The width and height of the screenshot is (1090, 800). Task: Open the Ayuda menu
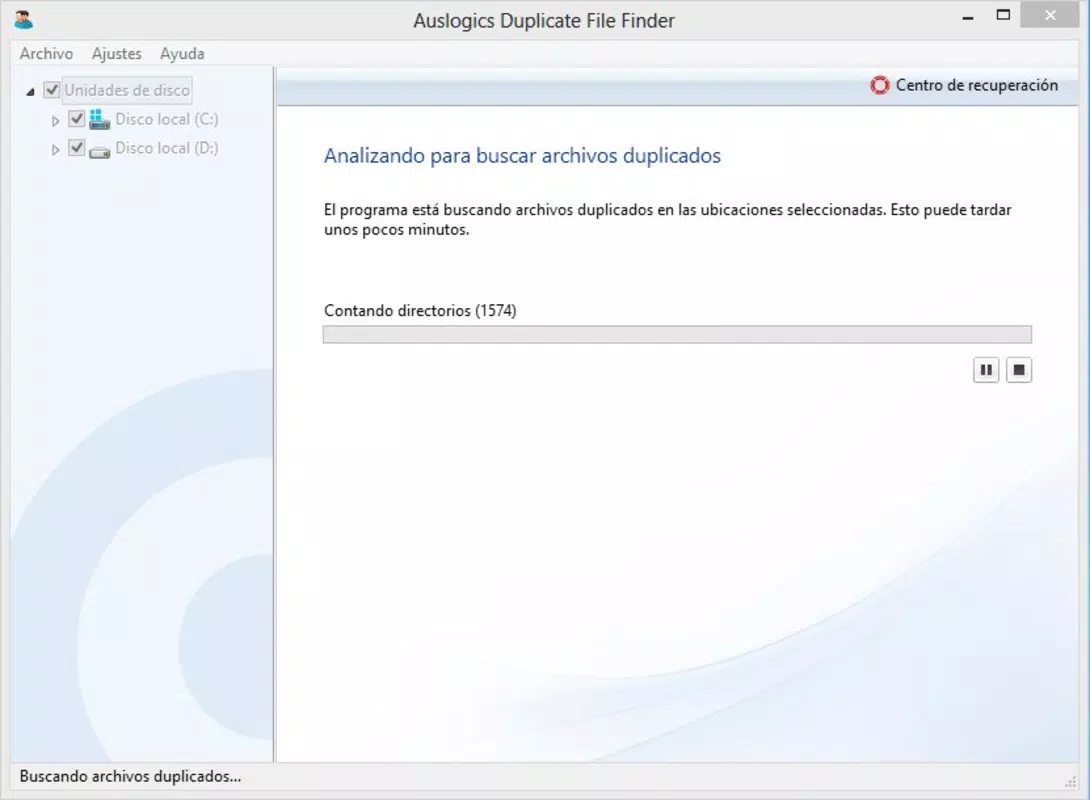[182, 54]
